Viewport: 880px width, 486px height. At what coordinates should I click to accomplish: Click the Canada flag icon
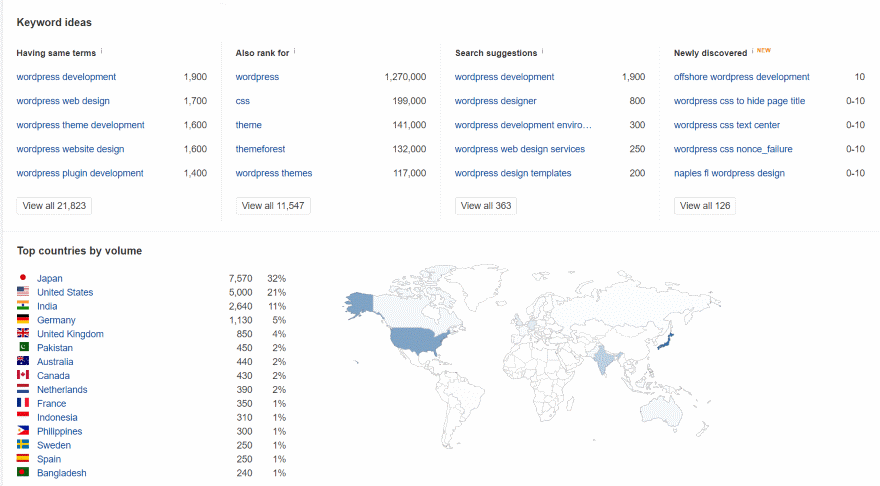[23, 375]
